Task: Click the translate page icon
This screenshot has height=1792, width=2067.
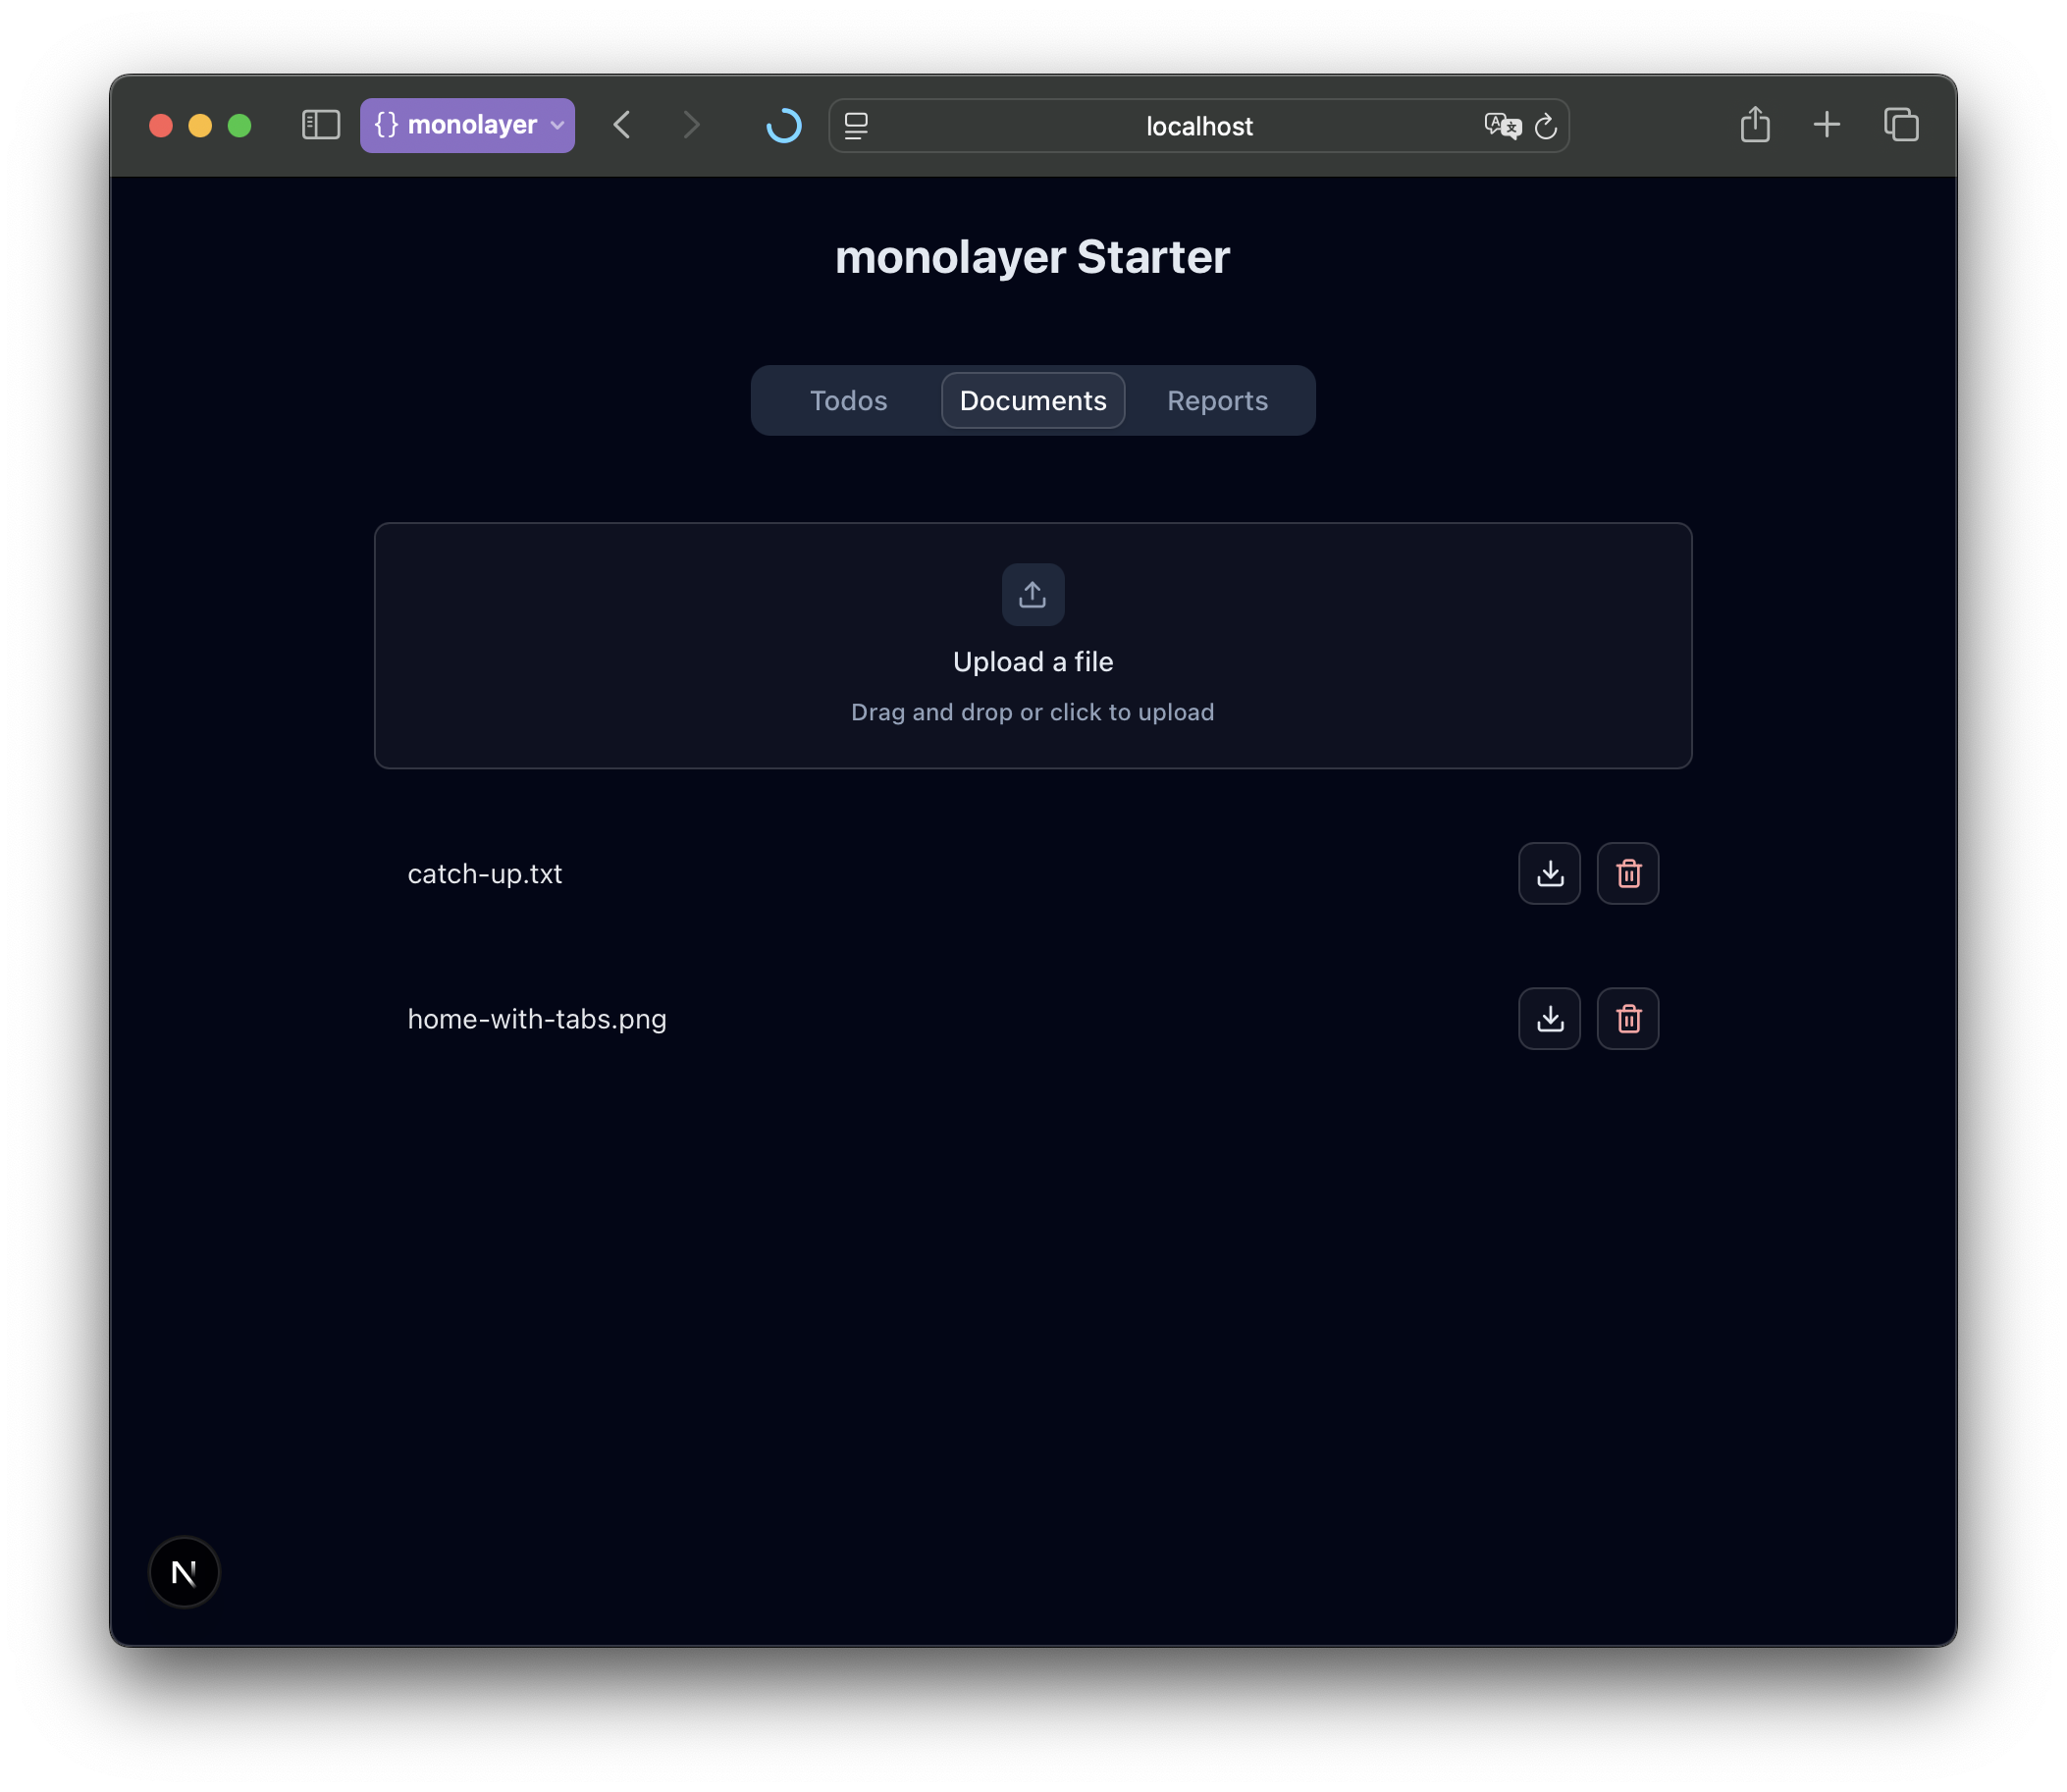Action: point(1502,126)
